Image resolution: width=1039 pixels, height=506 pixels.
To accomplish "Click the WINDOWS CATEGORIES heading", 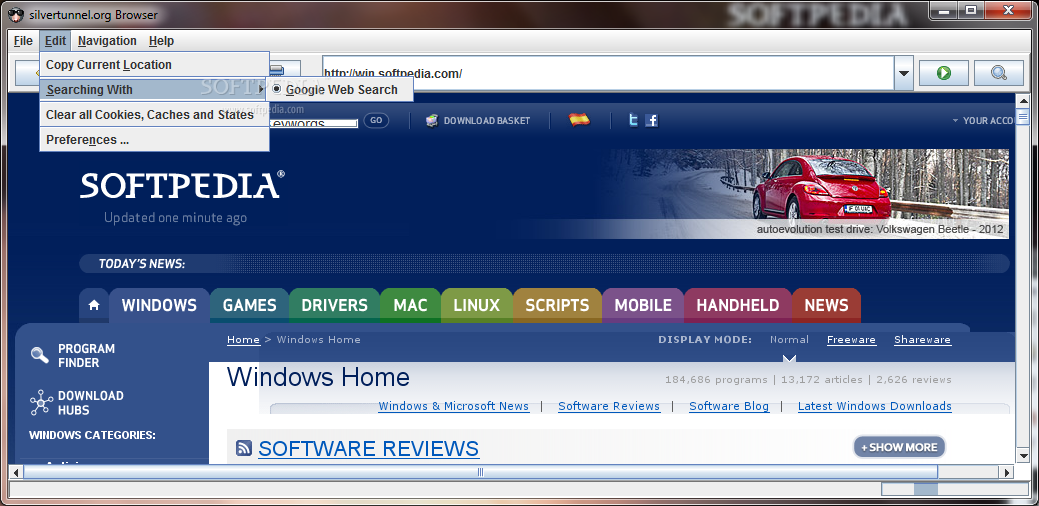I will 92,435.
